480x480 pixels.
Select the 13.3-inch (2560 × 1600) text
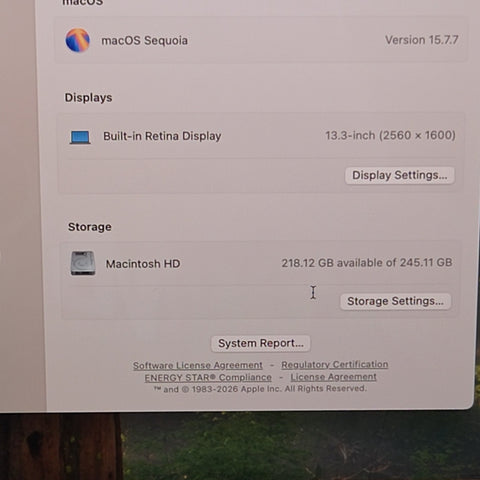click(390, 135)
